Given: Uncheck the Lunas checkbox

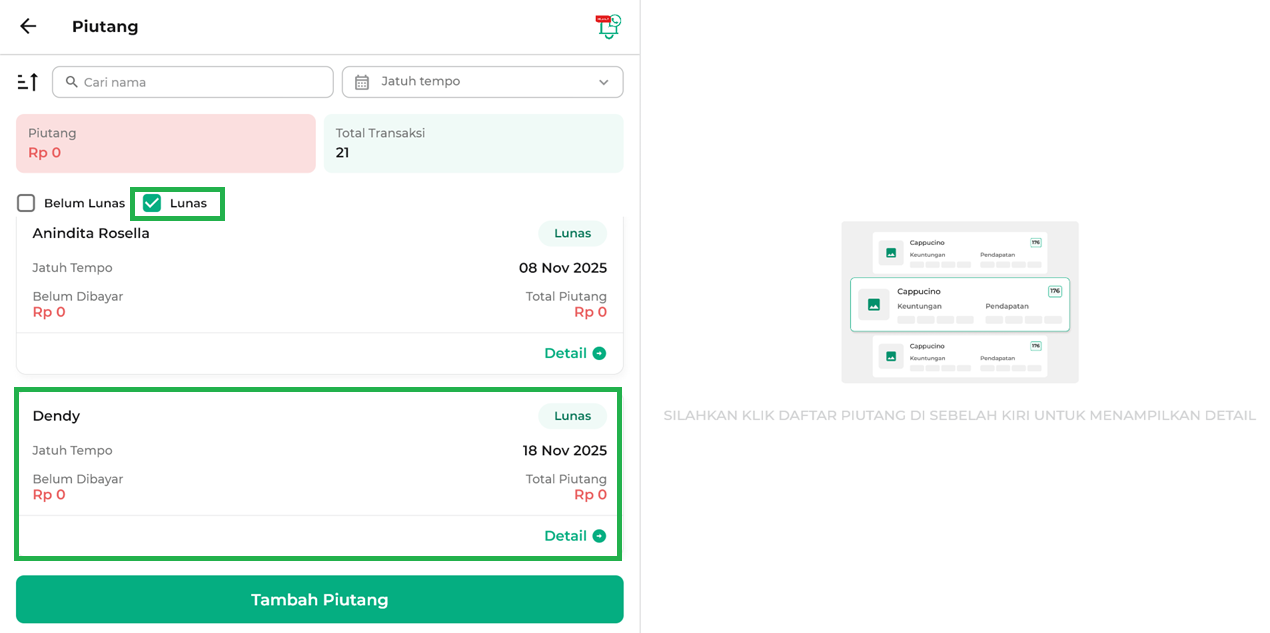Looking at the screenshot, I should click(152, 203).
